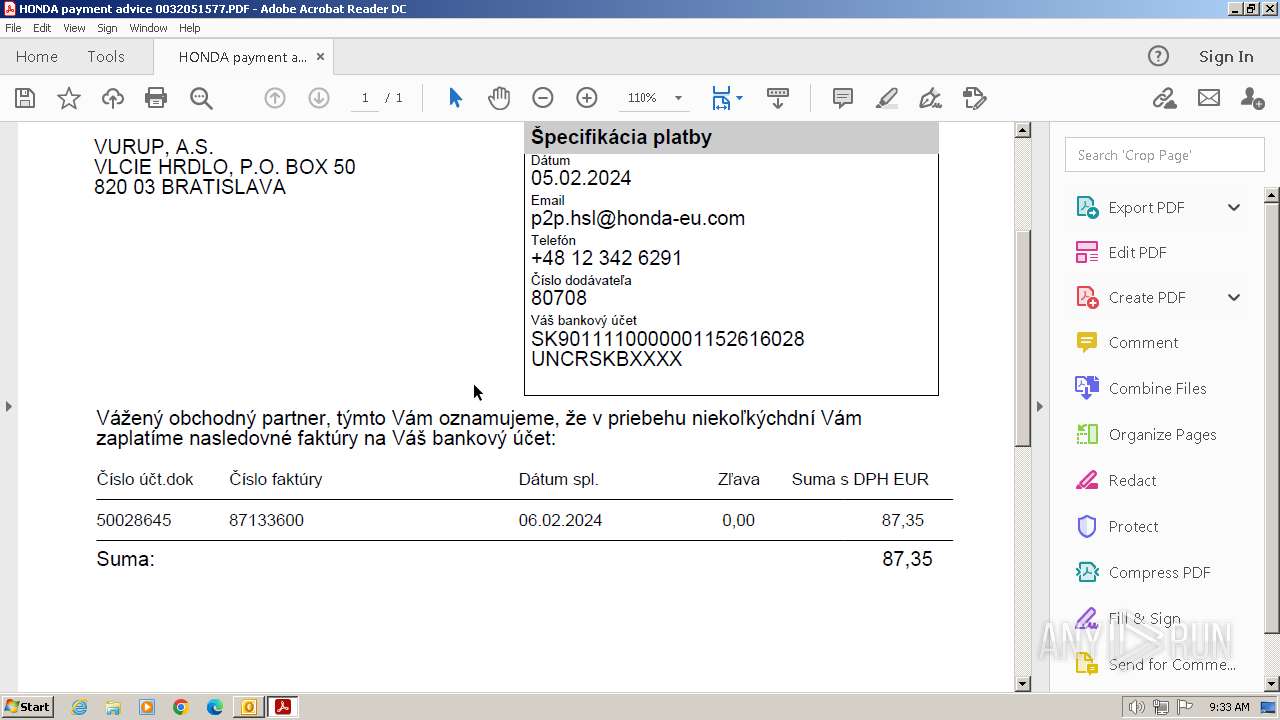The width and height of the screenshot is (1280, 720).
Task: Click the email p2p.hsl@honda-eu.com text
Action: coord(638,218)
